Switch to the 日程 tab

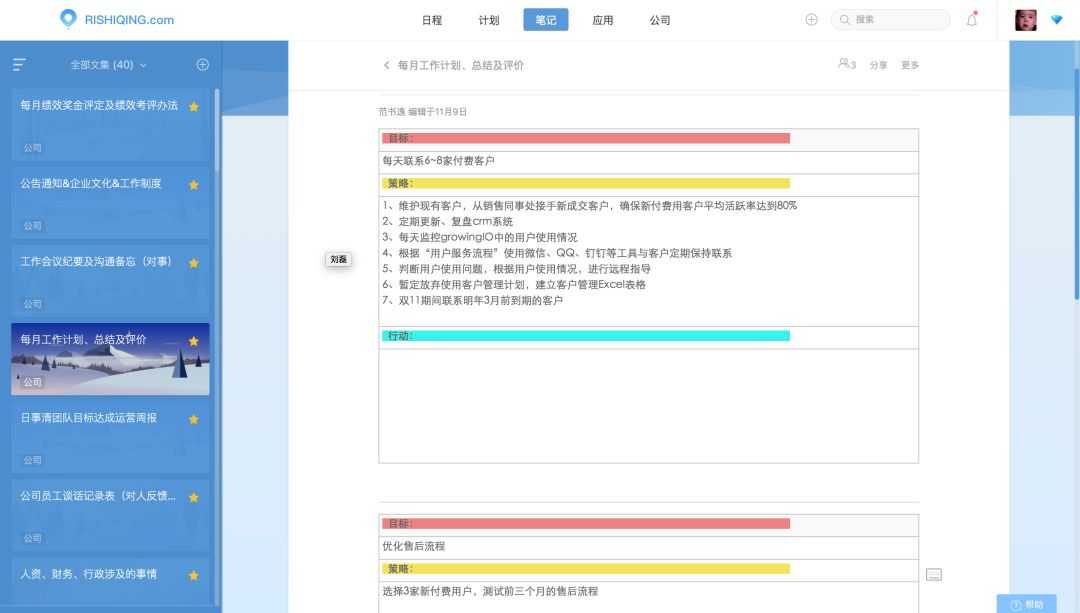(432, 19)
